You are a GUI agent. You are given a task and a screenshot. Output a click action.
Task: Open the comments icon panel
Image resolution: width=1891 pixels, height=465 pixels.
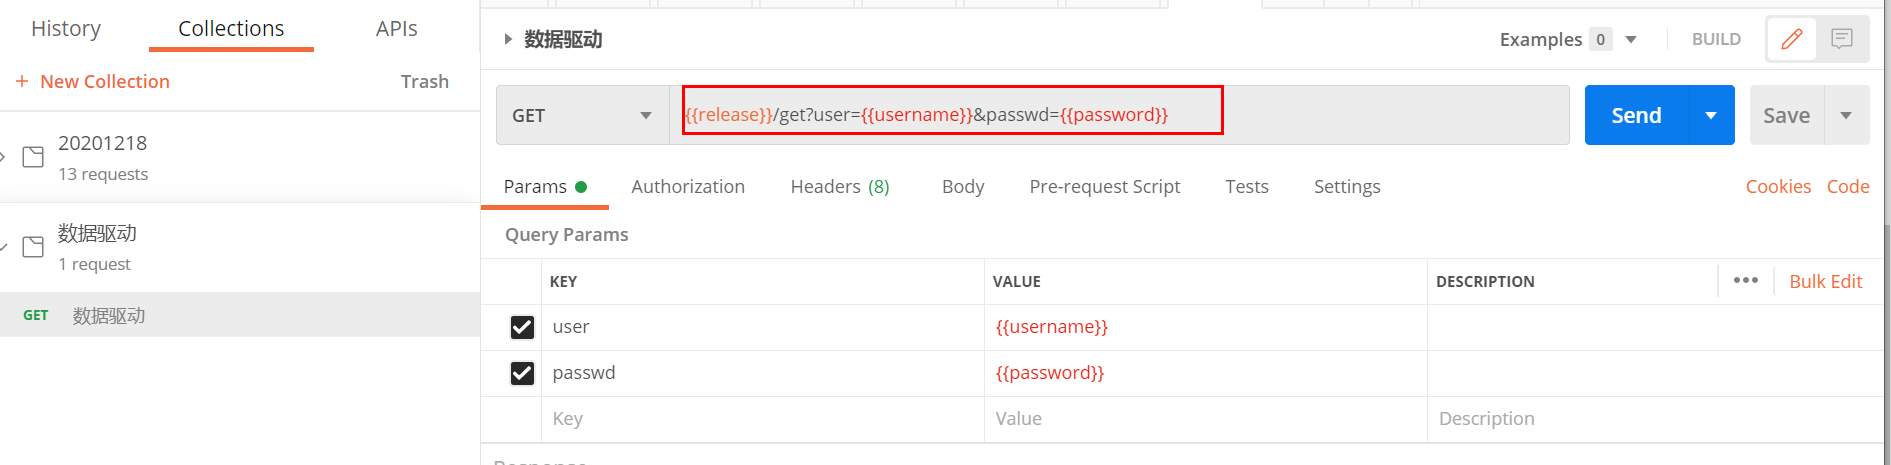1841,39
